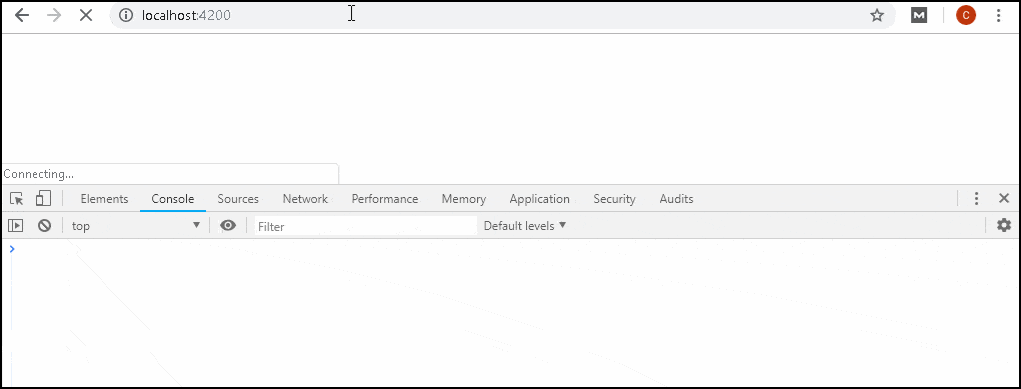Activate inspect element picker

pos(17,199)
